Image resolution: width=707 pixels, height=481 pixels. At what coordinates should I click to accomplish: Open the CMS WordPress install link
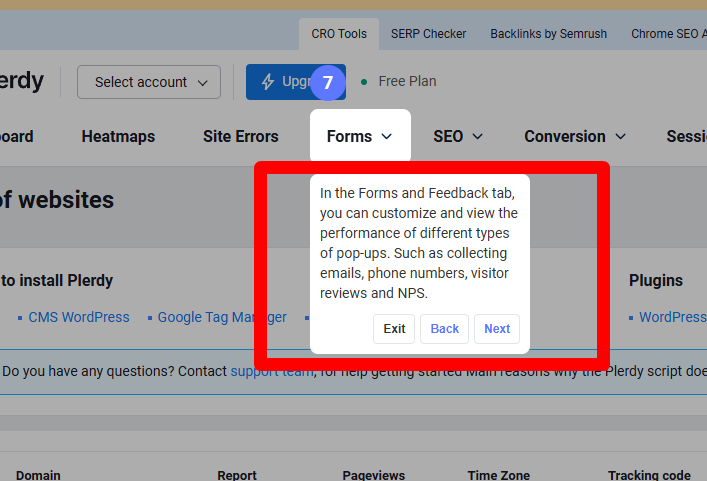click(79, 317)
